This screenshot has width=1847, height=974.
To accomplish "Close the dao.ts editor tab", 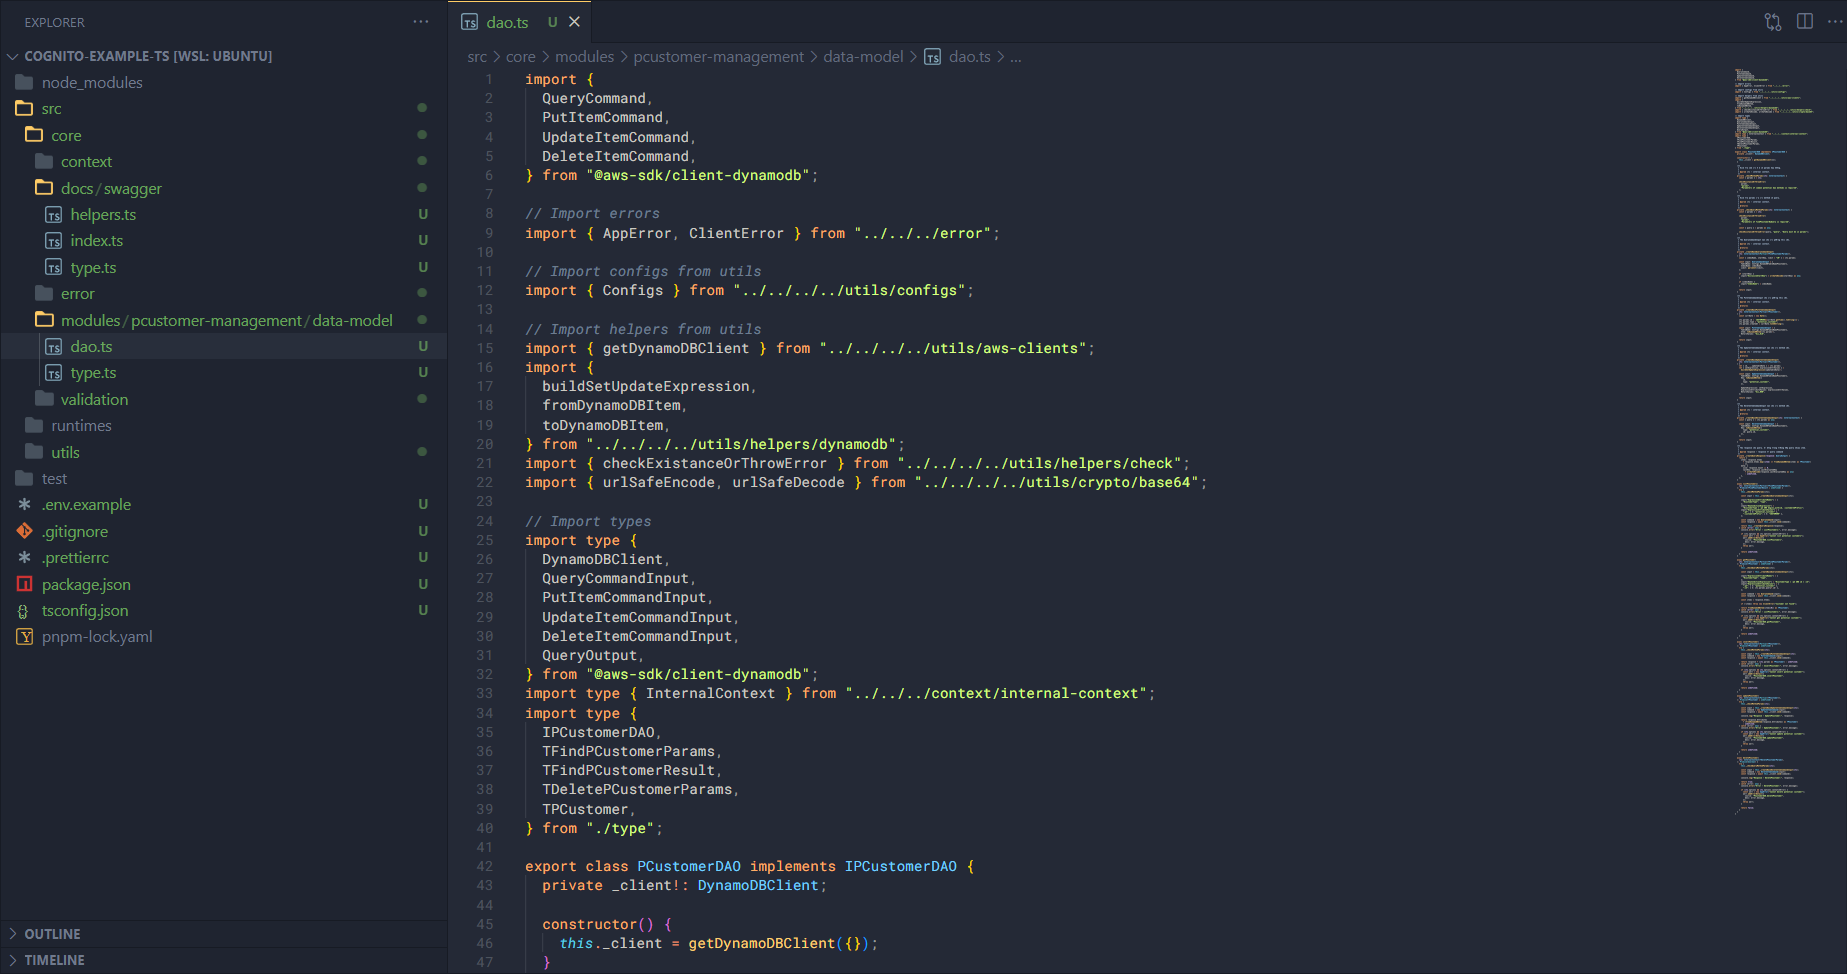I will (x=574, y=22).
